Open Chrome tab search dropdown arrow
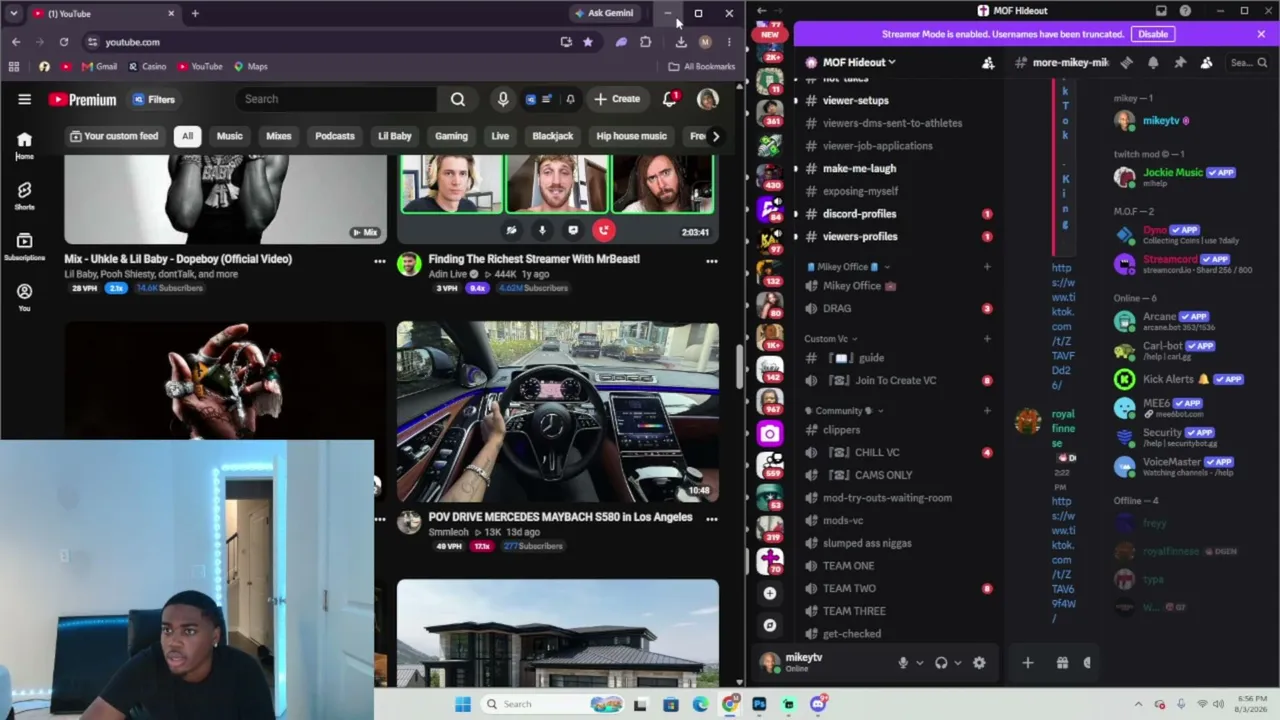 point(13,13)
